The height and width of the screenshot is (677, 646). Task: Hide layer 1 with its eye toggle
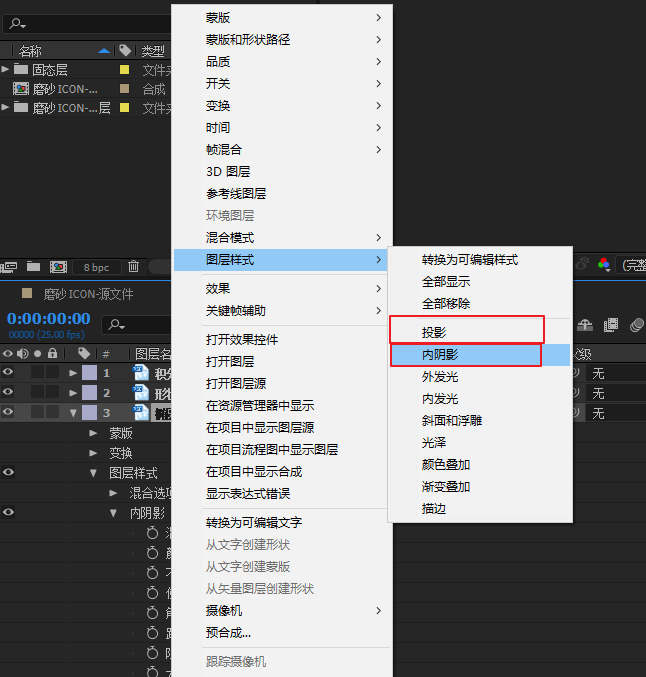[x=8, y=372]
